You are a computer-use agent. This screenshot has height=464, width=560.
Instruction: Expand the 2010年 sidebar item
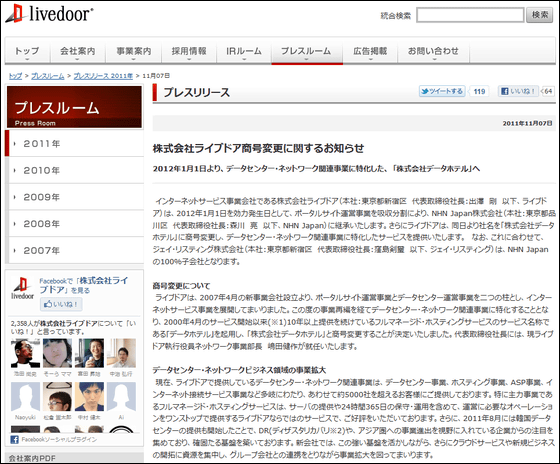(75, 170)
